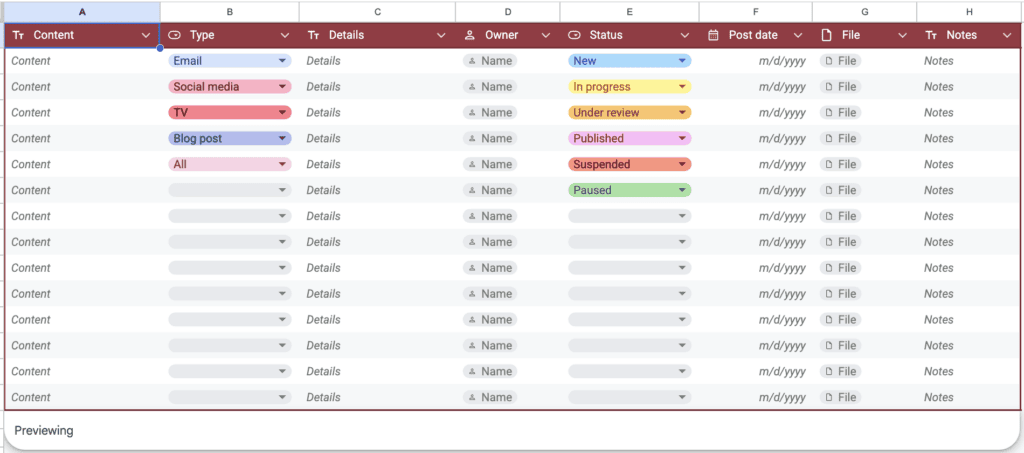Open the Status column header dropdown arrow

point(684,35)
